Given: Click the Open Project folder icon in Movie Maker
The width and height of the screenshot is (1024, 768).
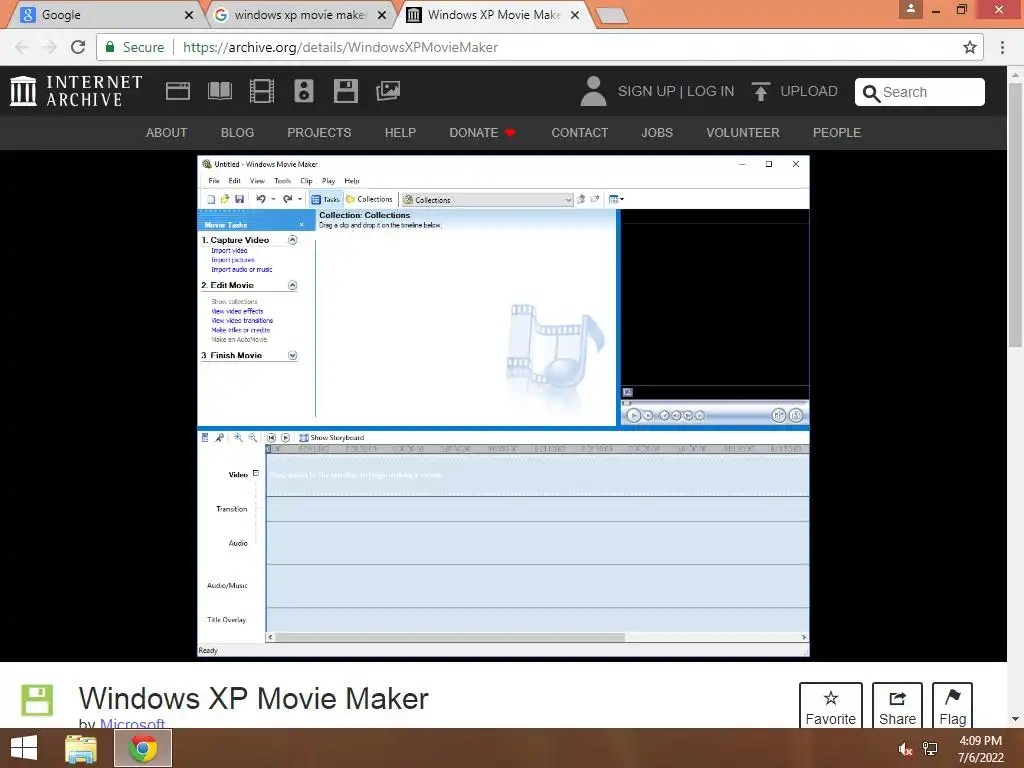Looking at the screenshot, I should [225, 199].
